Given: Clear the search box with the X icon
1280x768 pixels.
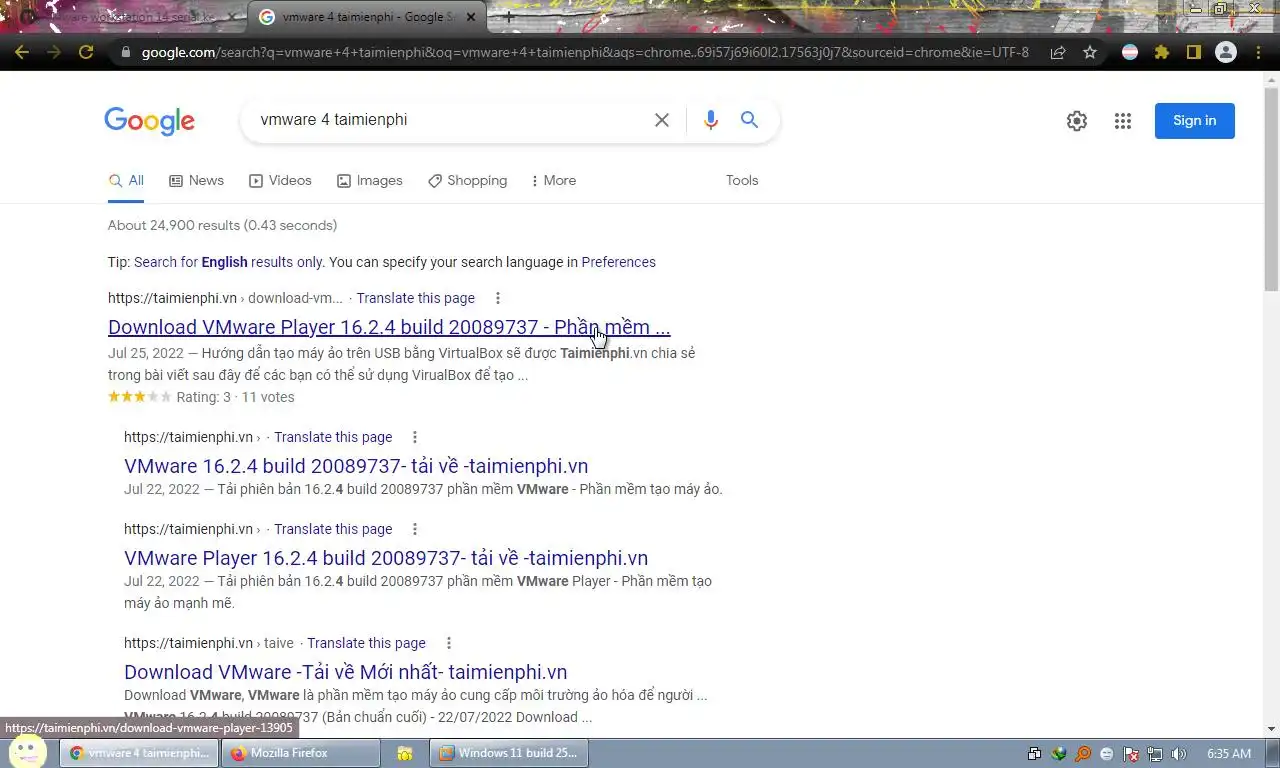Looking at the screenshot, I should tap(662, 120).
